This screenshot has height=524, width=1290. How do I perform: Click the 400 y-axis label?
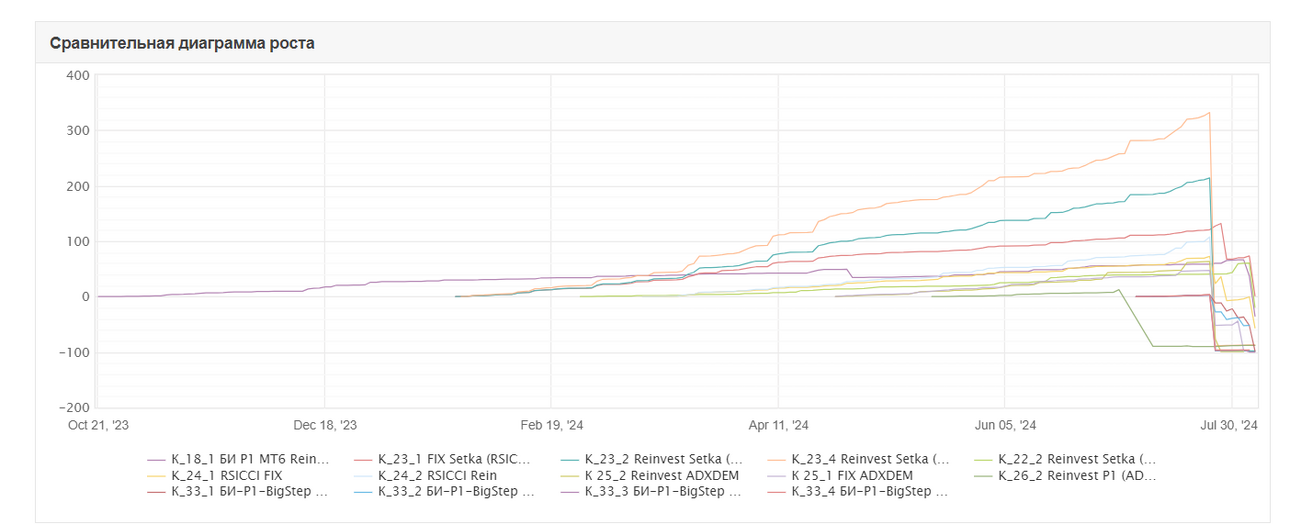pyautogui.click(x=79, y=75)
